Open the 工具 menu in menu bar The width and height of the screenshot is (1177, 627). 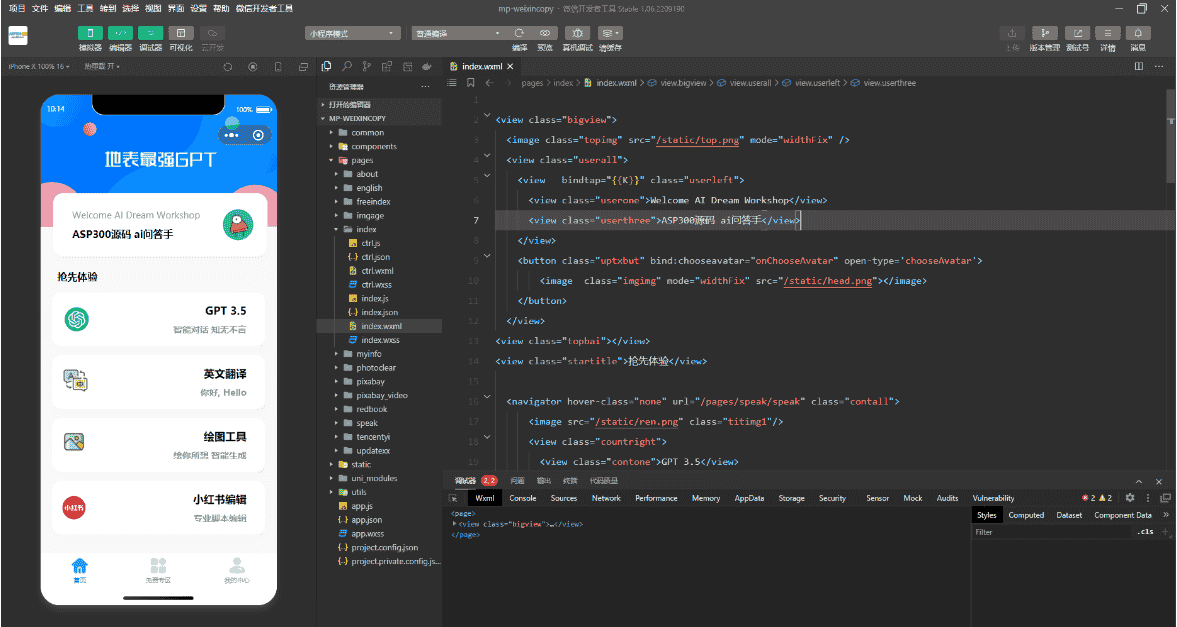pos(86,8)
